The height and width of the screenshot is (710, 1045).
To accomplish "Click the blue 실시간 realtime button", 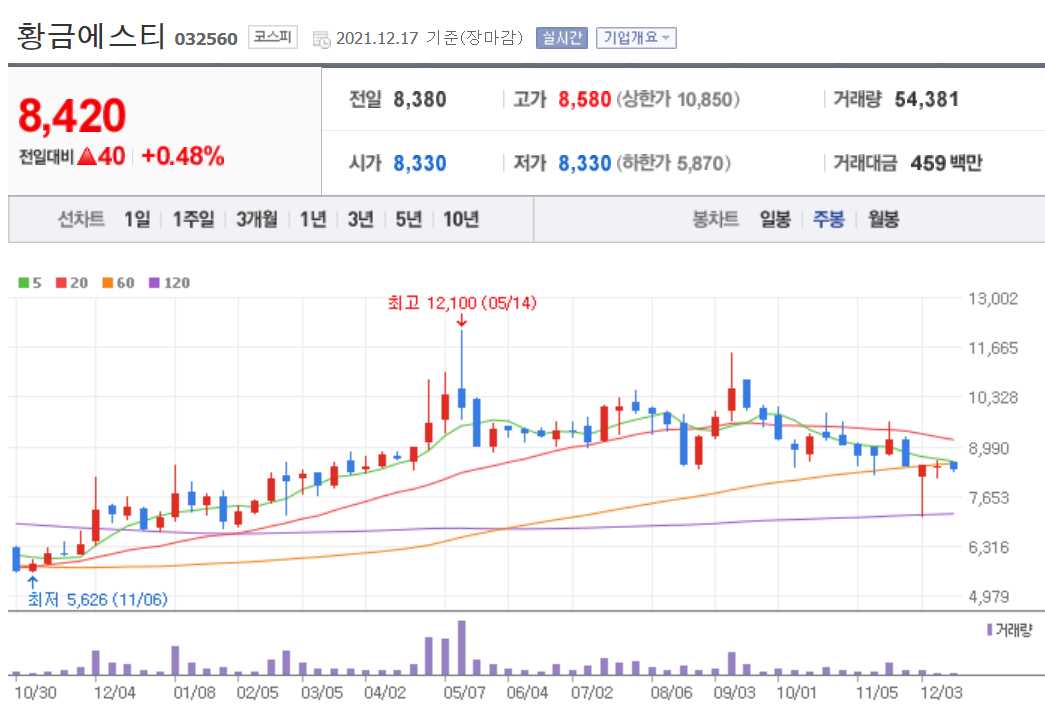I will (x=562, y=38).
